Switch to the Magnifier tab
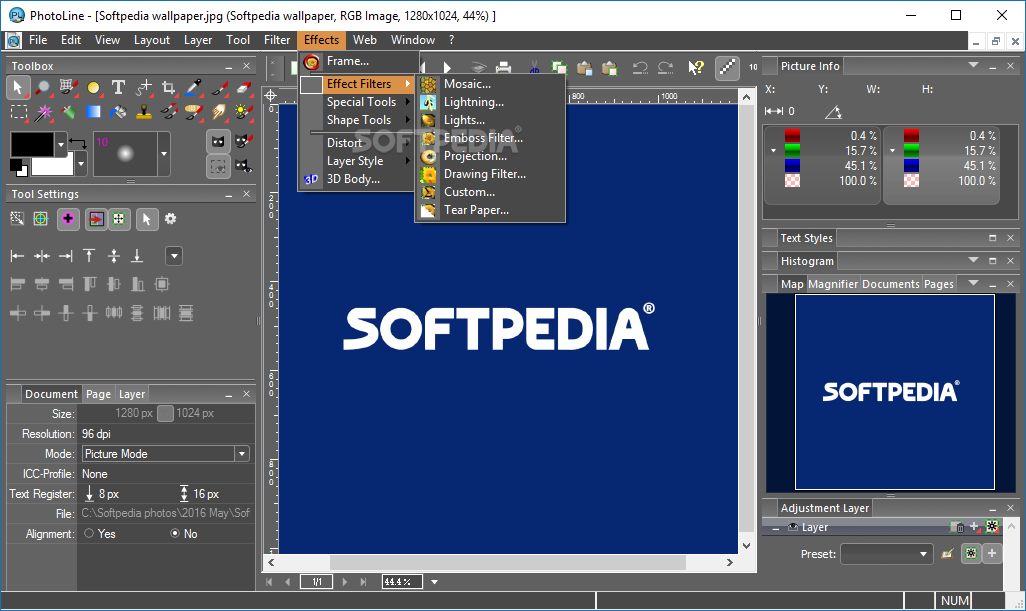The width and height of the screenshot is (1026, 611). tap(832, 284)
